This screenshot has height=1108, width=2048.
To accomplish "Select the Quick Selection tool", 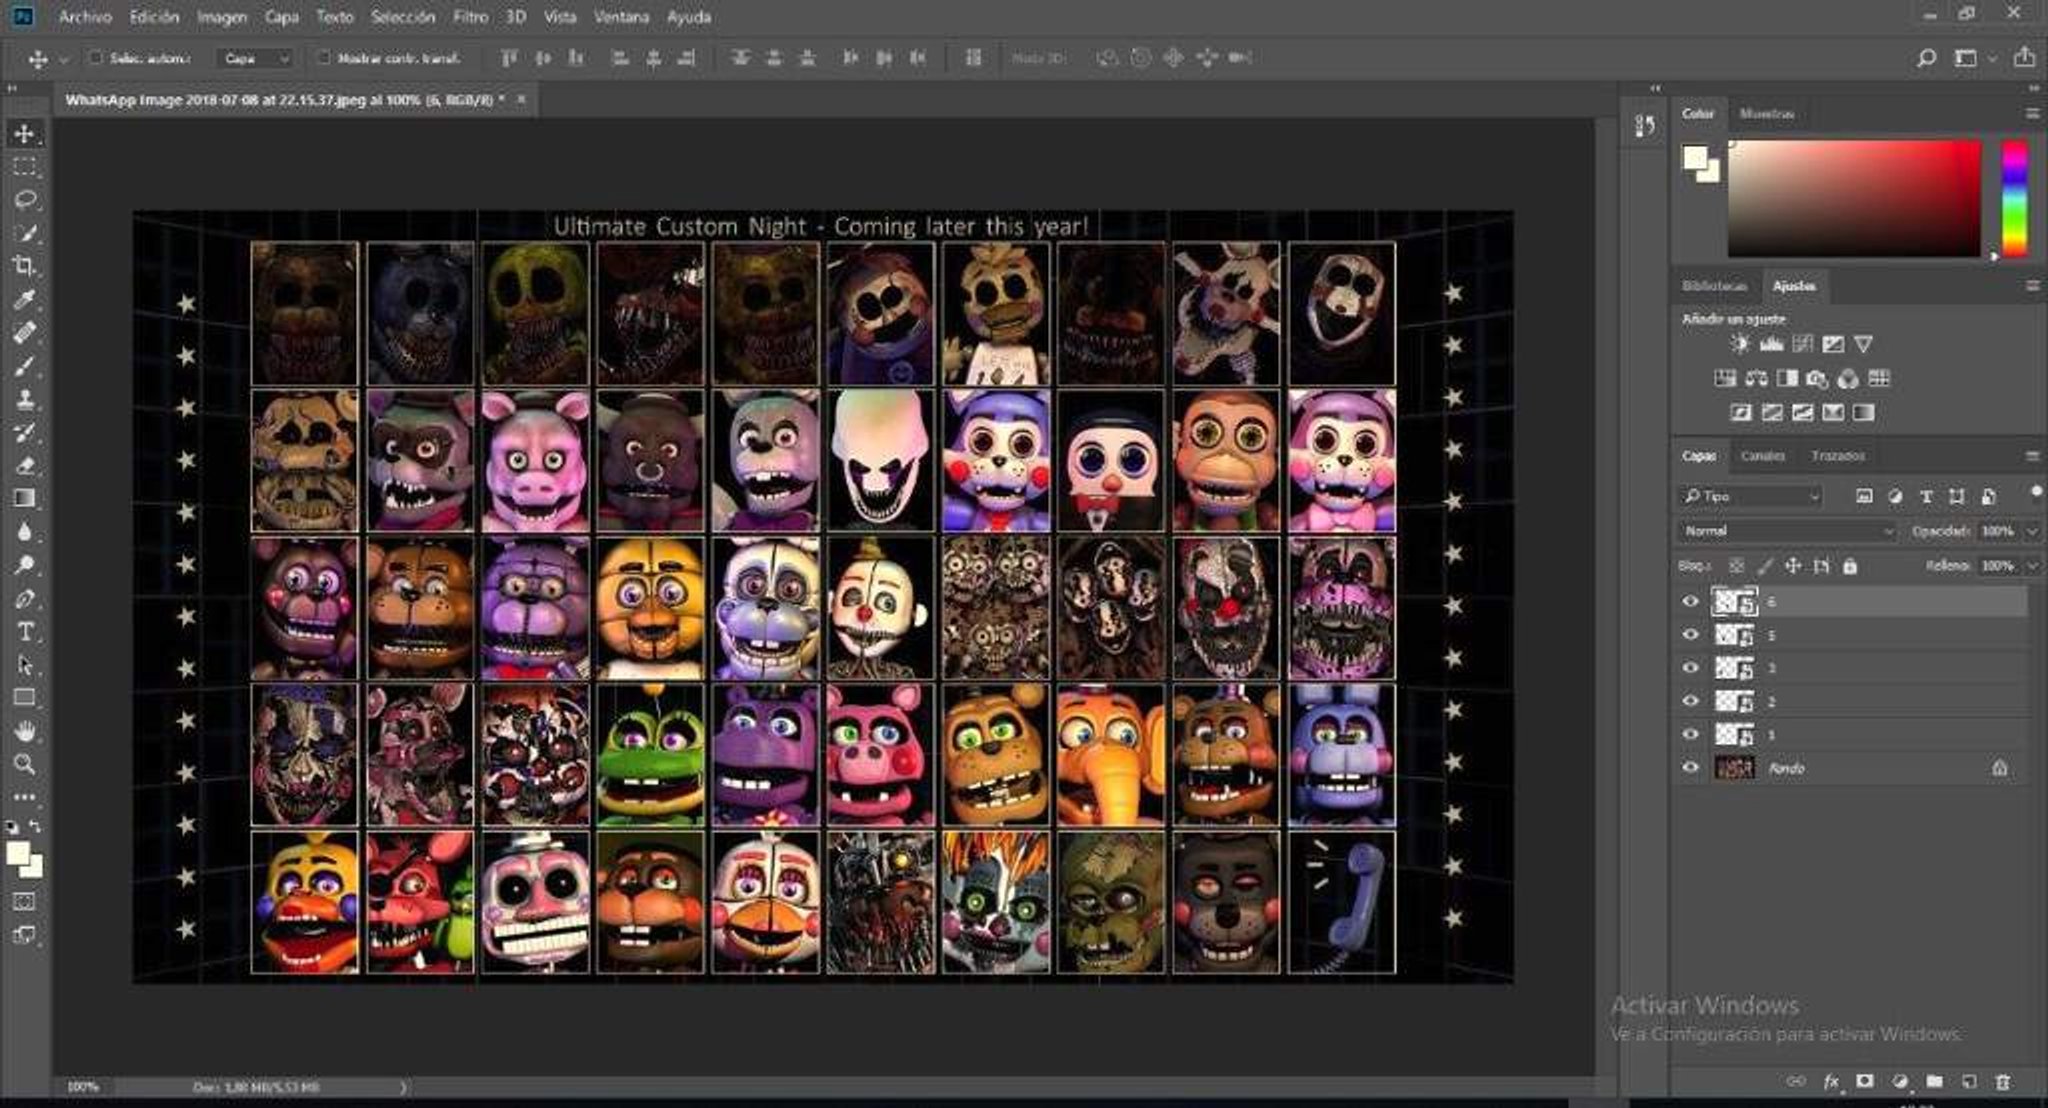I will pyautogui.click(x=25, y=233).
